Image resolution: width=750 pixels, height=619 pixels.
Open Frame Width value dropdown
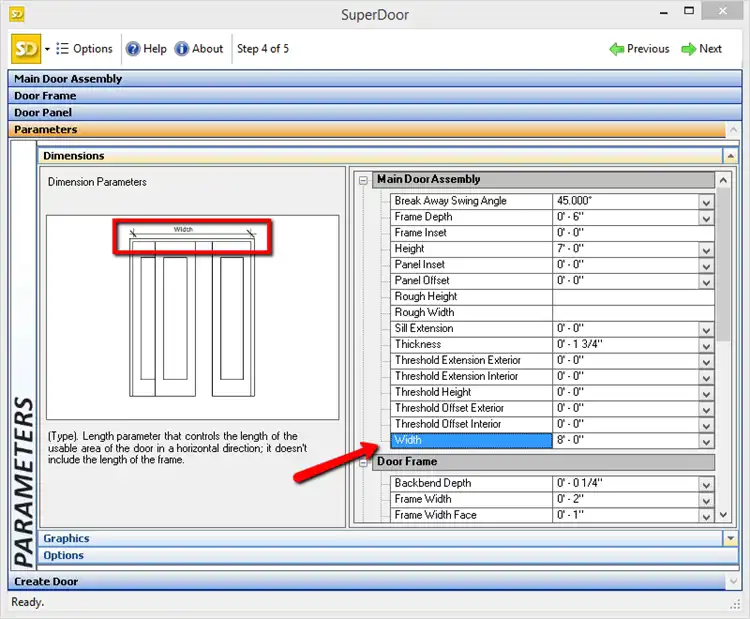[706, 500]
